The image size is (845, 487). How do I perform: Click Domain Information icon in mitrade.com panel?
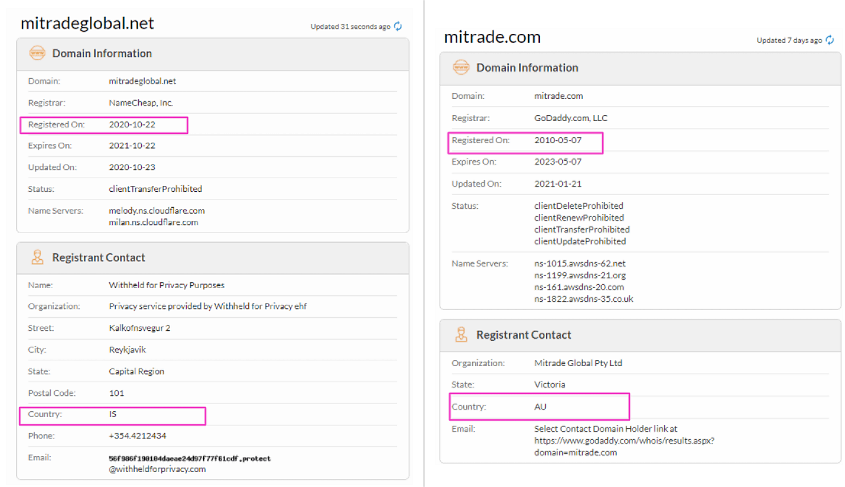tap(461, 68)
